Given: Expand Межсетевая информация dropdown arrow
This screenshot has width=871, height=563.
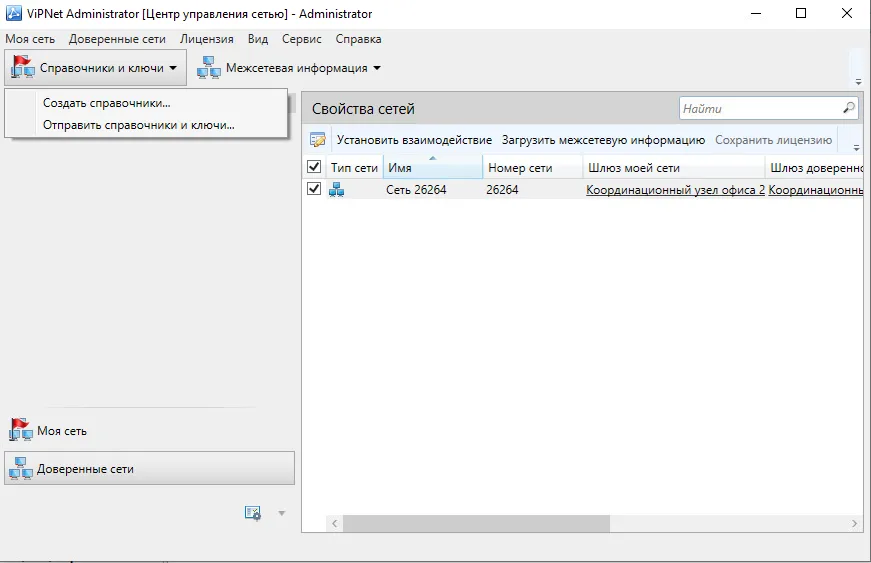Looking at the screenshot, I should [x=377, y=68].
